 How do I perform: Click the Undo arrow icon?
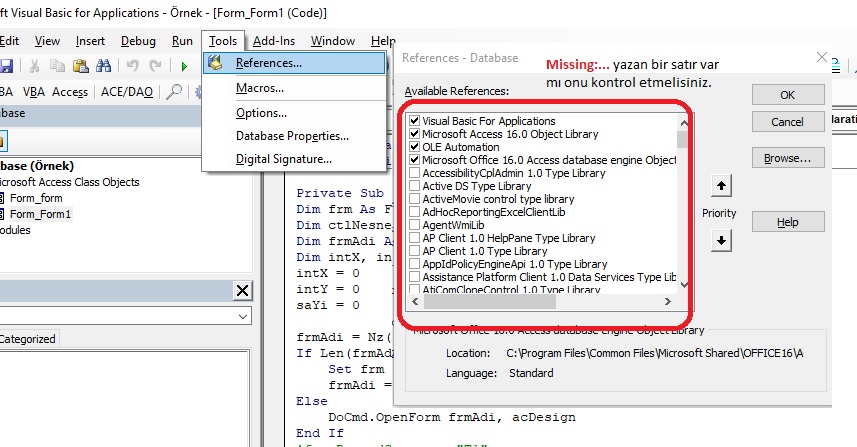coord(134,66)
